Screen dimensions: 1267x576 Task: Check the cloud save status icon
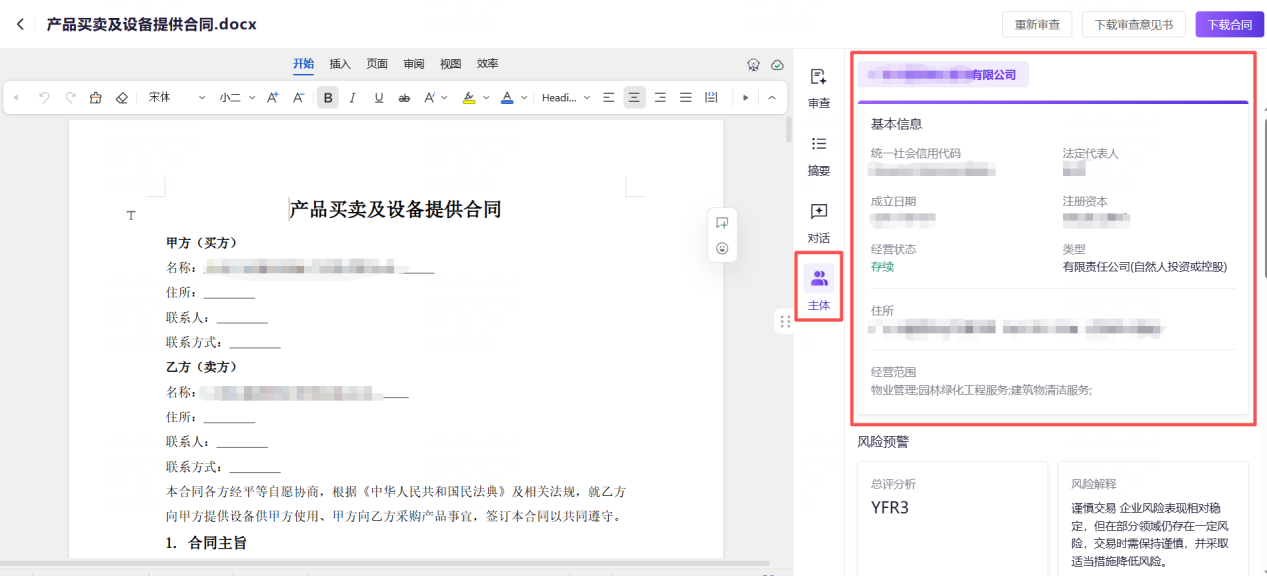pyautogui.click(x=777, y=65)
